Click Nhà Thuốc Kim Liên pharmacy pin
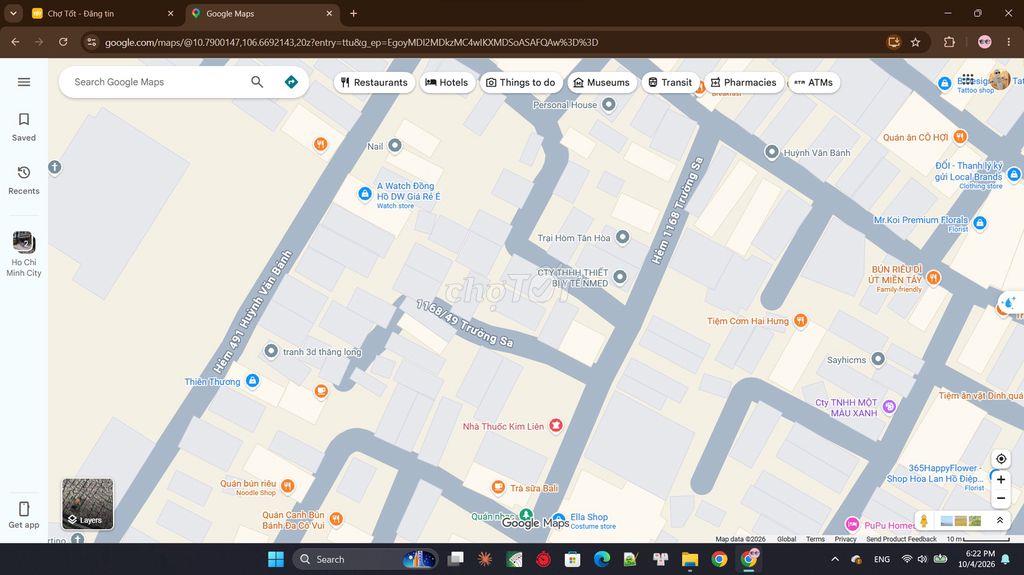1024x575 pixels. (556, 425)
